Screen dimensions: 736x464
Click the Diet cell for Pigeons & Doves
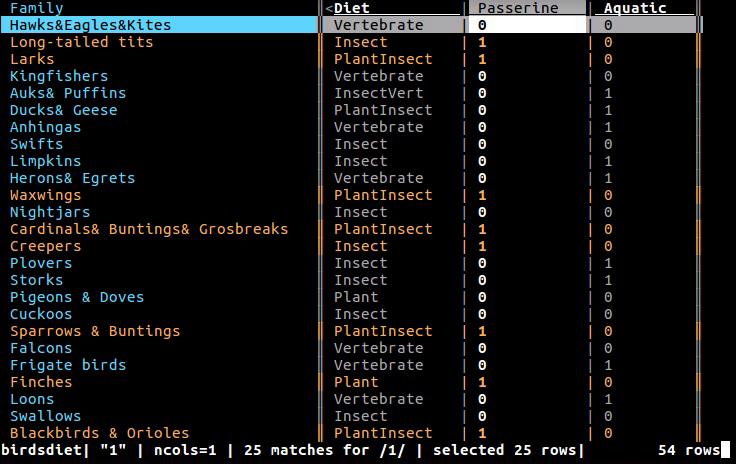(x=356, y=297)
